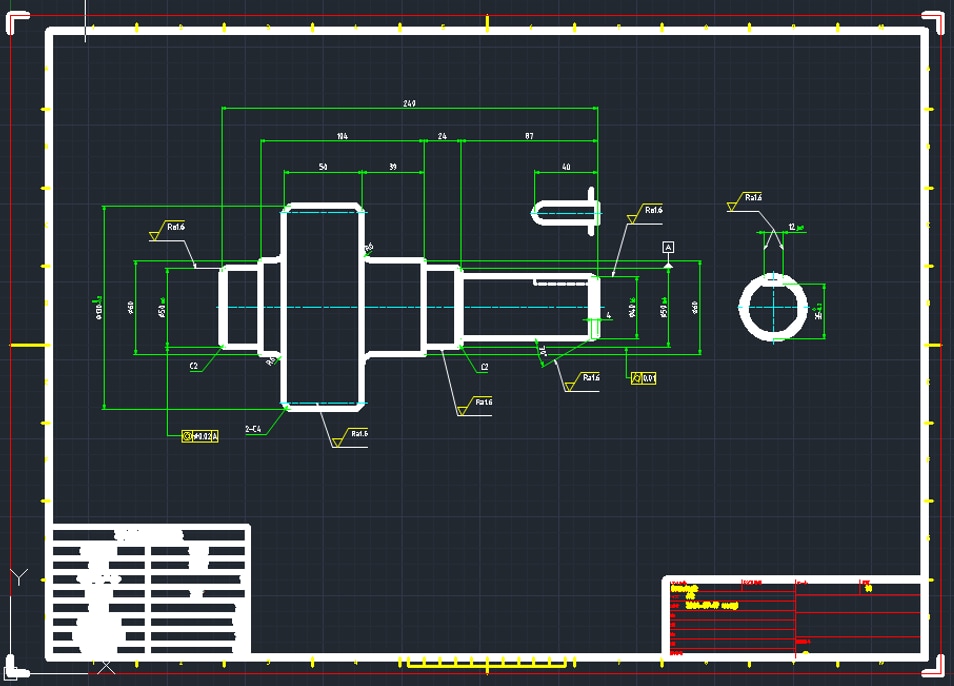Click the 39 dimension text

[x=393, y=167]
